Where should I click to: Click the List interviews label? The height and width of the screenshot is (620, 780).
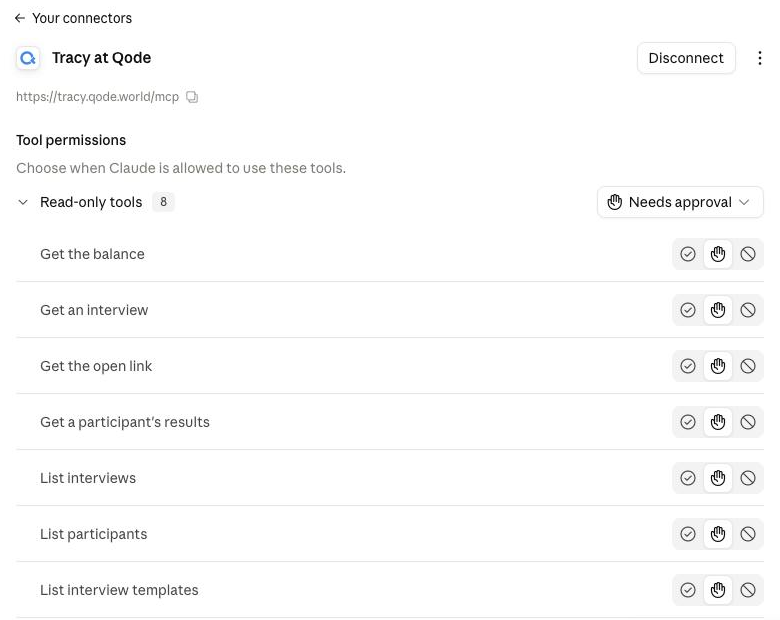tap(88, 478)
